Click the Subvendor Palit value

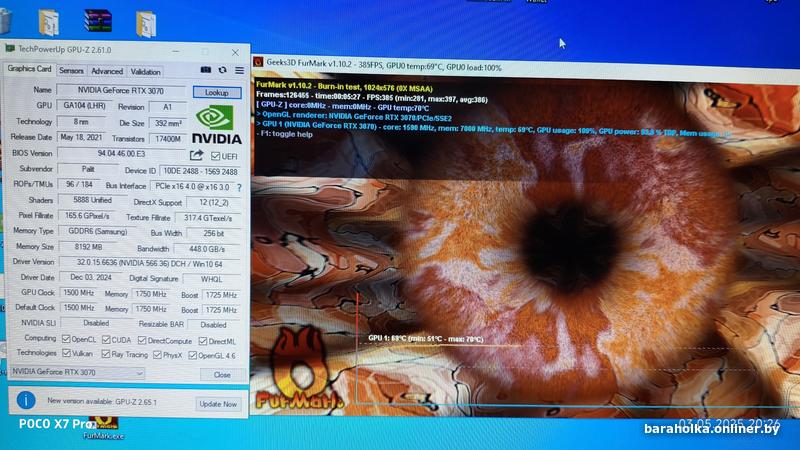click(x=88, y=169)
